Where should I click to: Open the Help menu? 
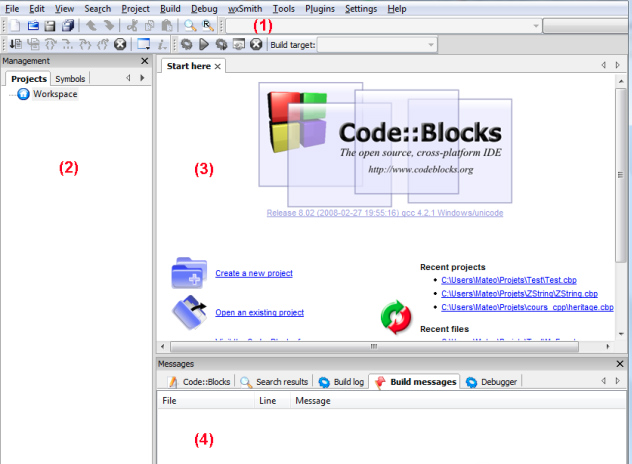point(397,8)
